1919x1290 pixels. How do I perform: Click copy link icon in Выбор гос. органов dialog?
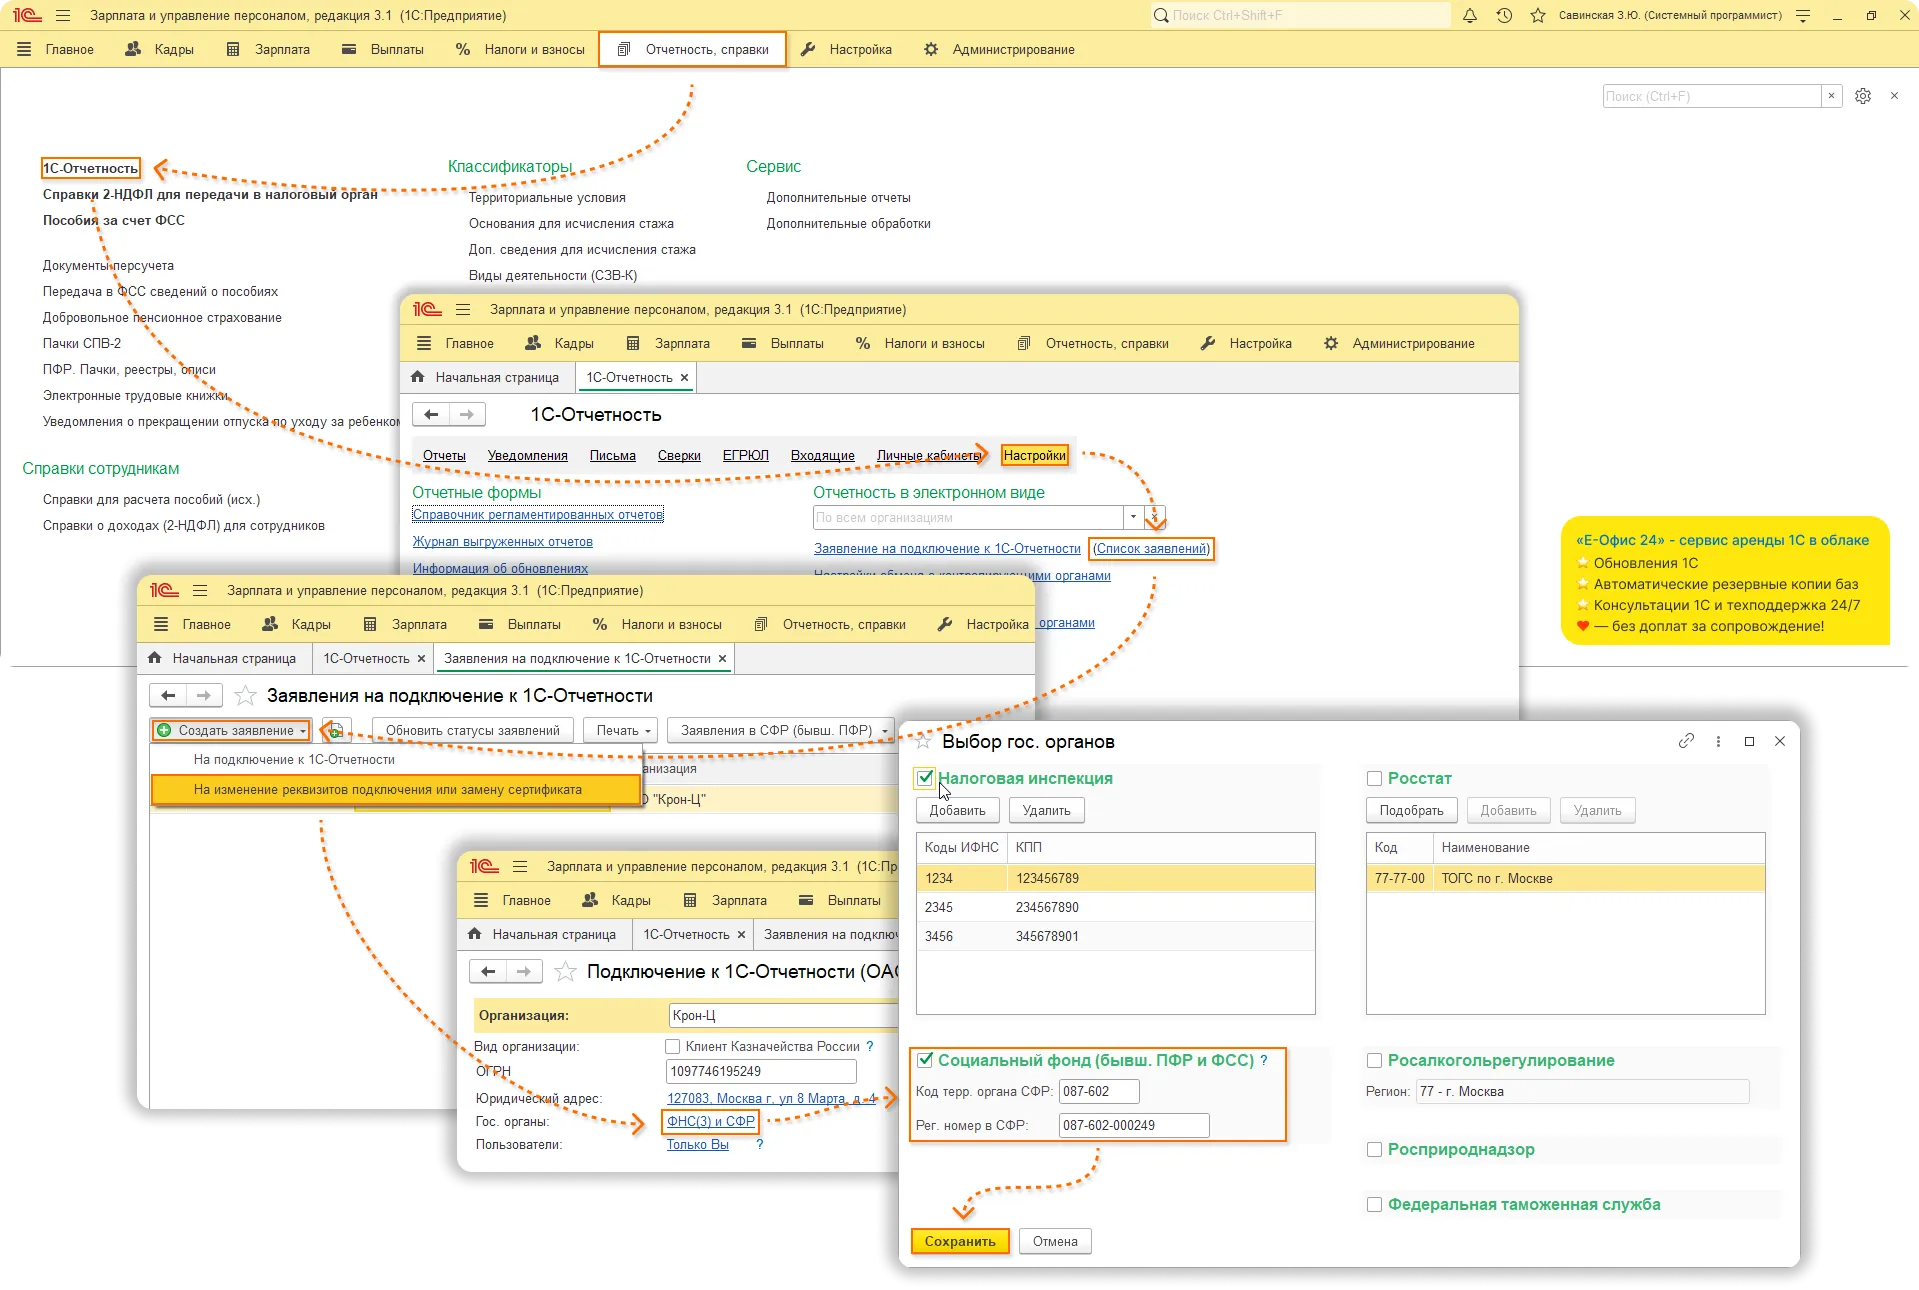coord(1686,741)
